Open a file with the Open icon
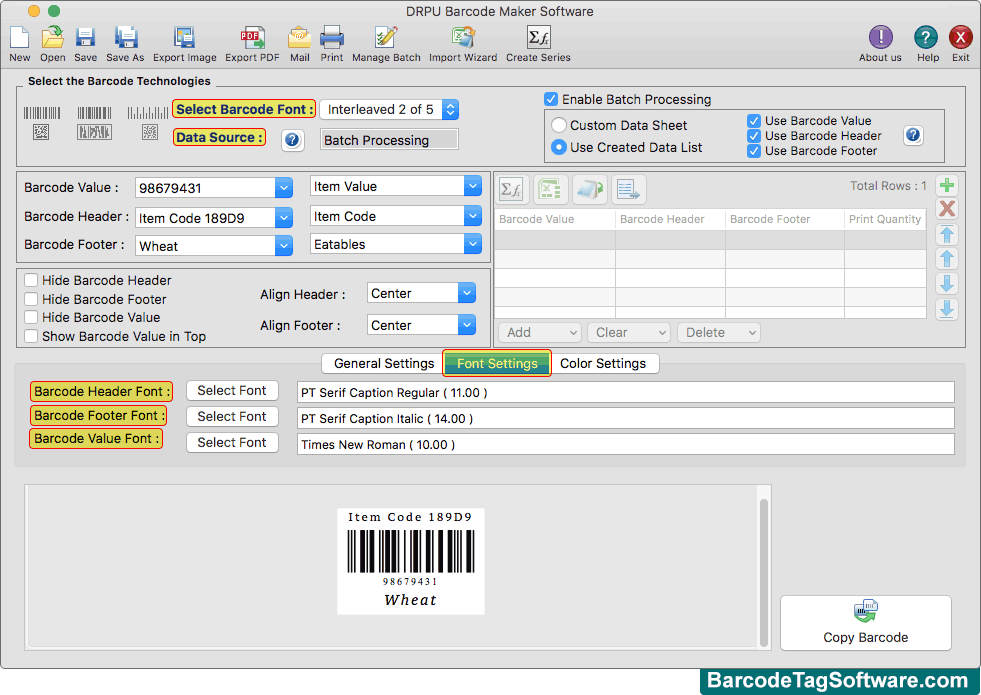This screenshot has width=981, height=695. pos(53,38)
